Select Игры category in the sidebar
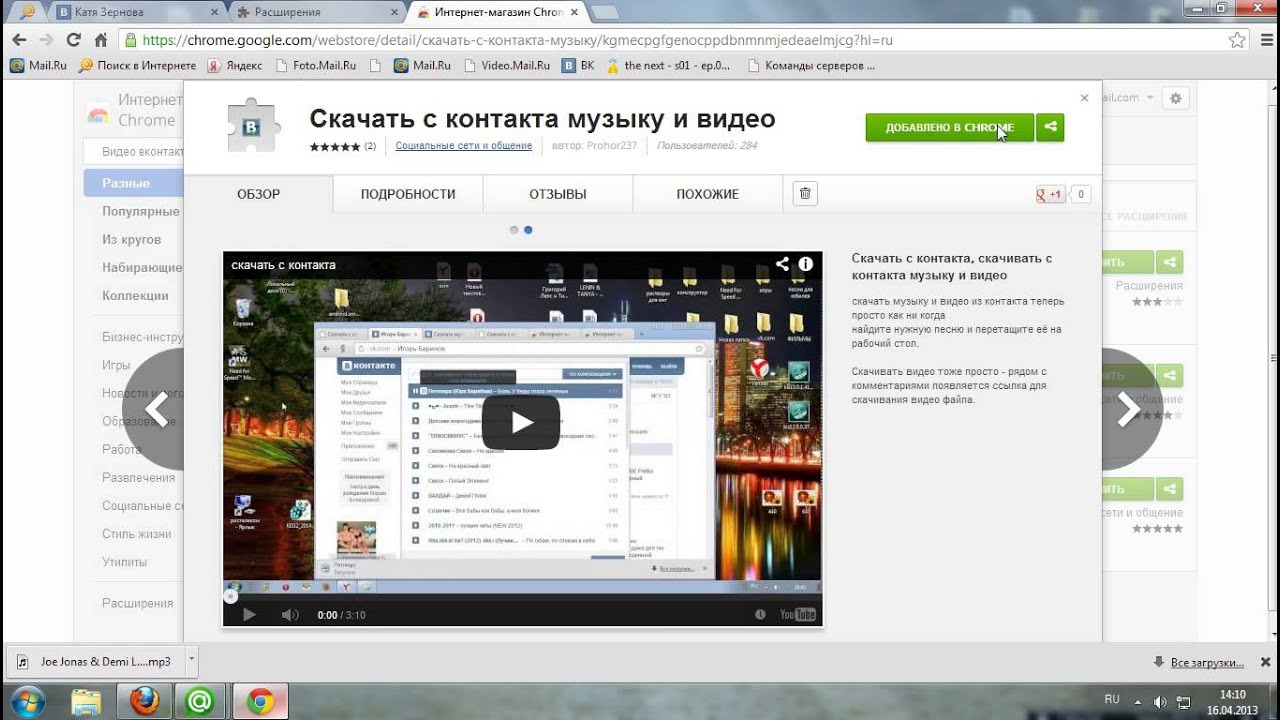Screen dimensions: 1280x720 116,365
